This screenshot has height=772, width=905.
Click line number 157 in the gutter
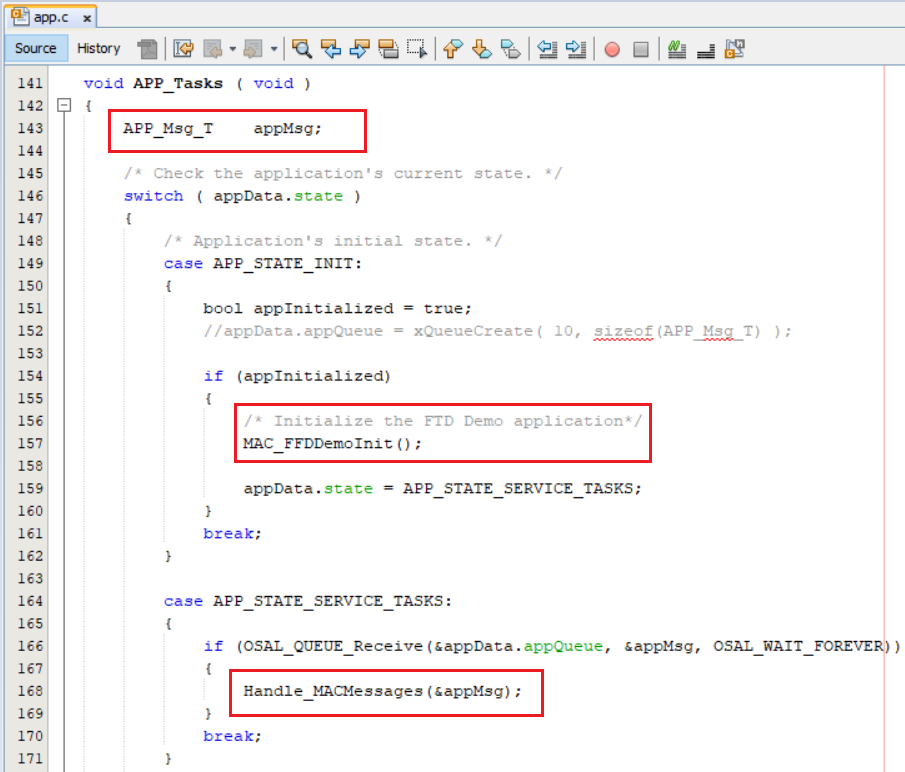pos(30,443)
